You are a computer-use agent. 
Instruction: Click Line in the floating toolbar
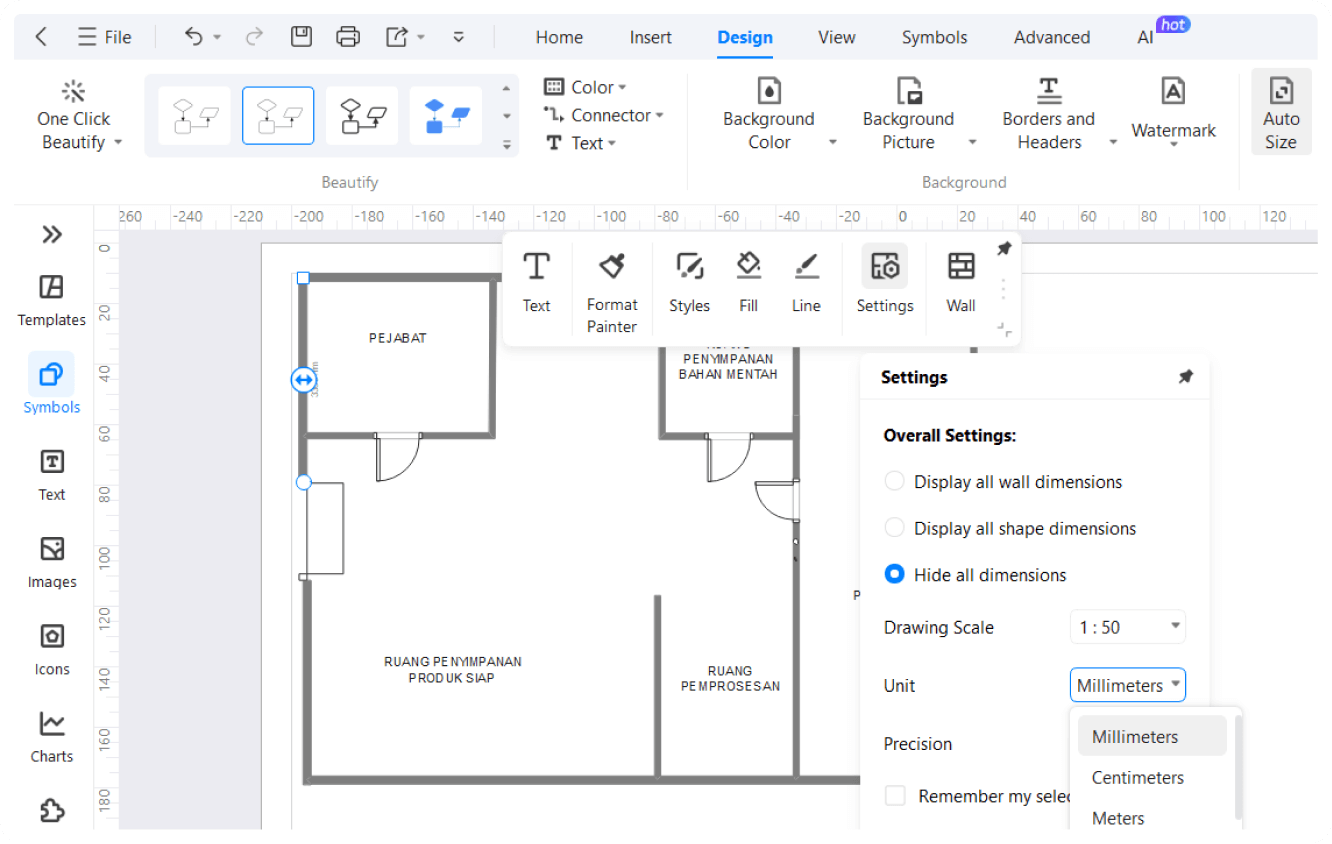[x=806, y=283]
